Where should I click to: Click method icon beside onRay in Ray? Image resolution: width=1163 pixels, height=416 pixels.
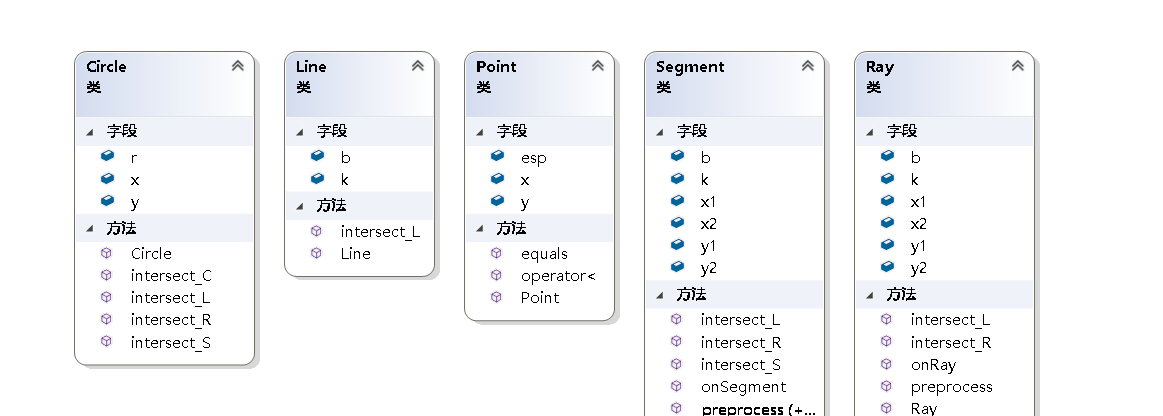click(887, 364)
